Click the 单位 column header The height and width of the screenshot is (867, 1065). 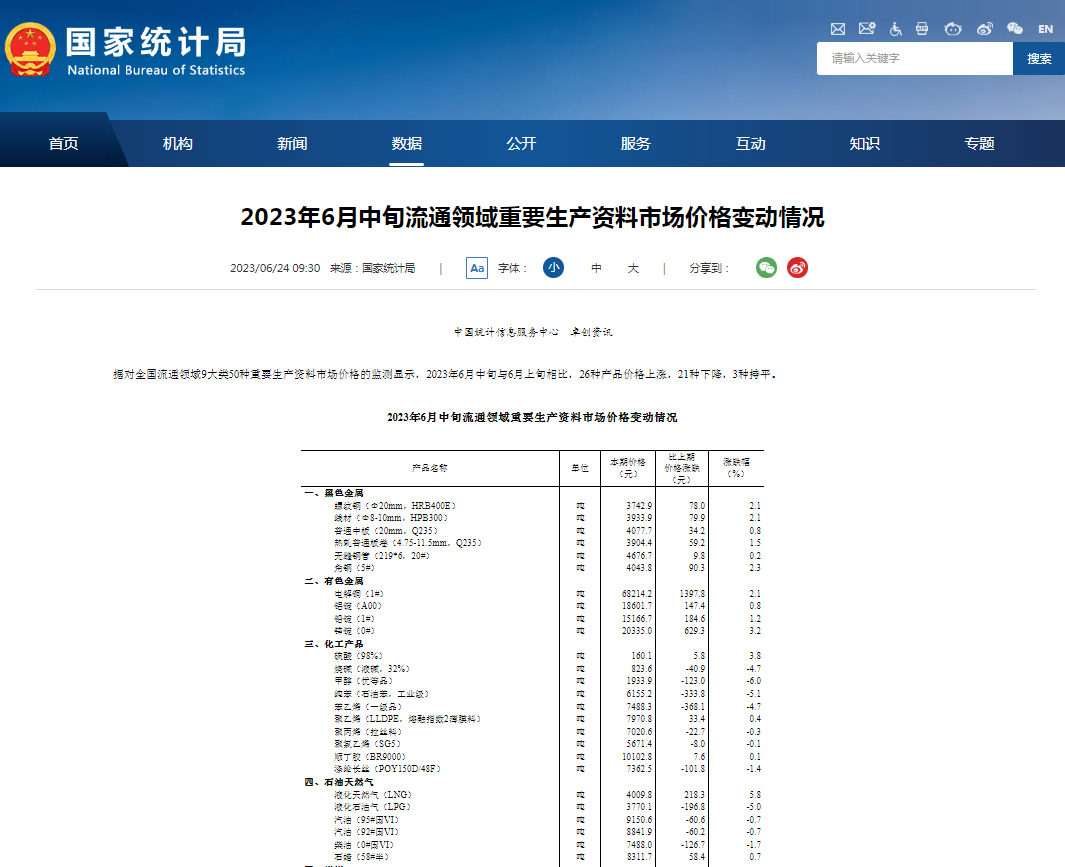[580, 468]
